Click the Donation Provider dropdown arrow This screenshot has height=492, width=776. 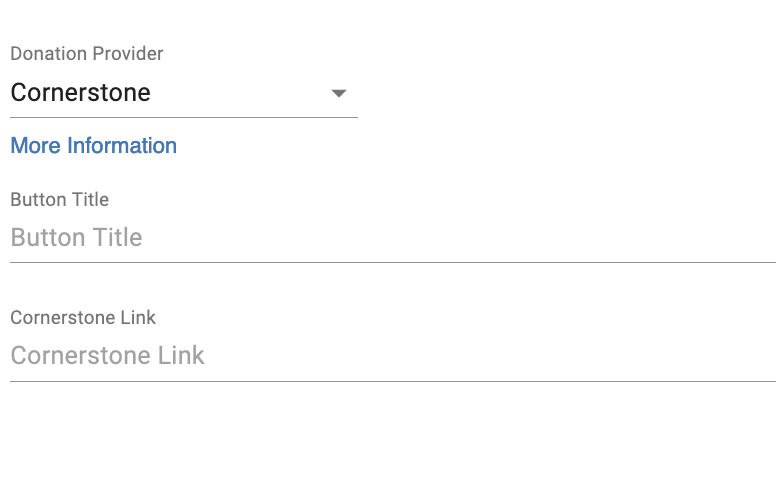point(338,94)
